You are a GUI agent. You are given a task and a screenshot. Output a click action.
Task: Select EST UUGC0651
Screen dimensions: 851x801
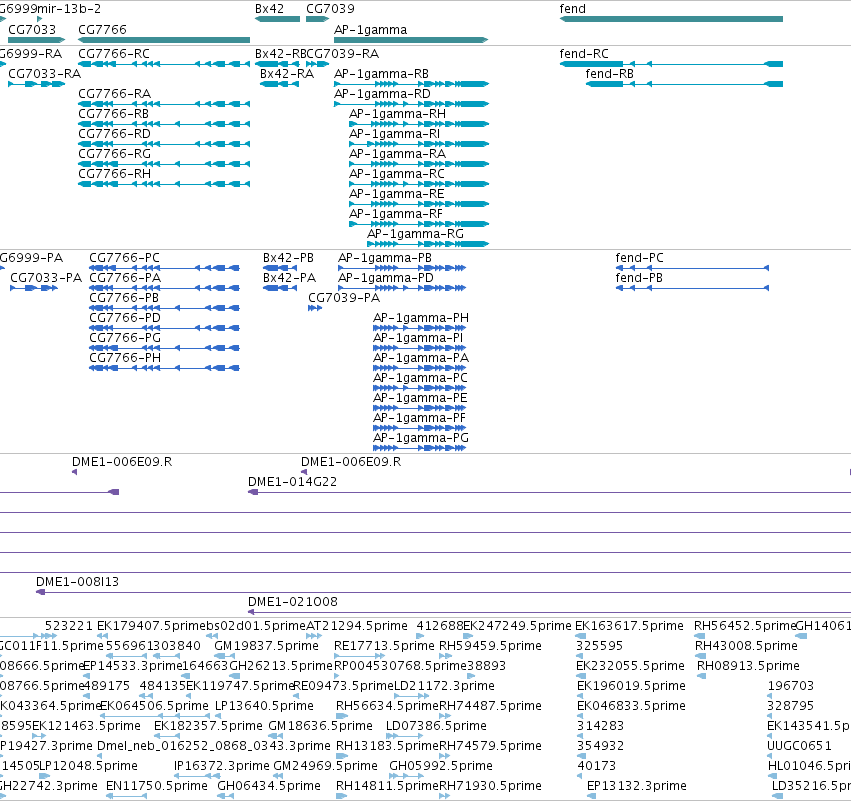(x=799, y=745)
